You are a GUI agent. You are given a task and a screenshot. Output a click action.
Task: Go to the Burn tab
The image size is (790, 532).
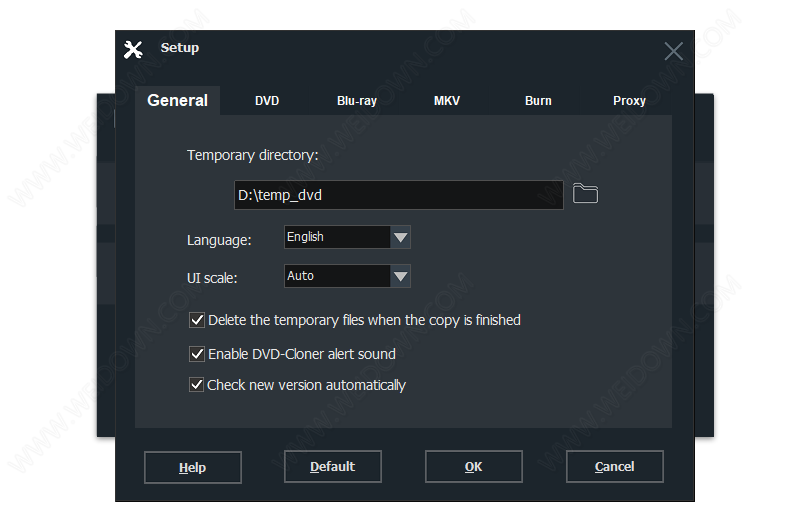coord(538,101)
